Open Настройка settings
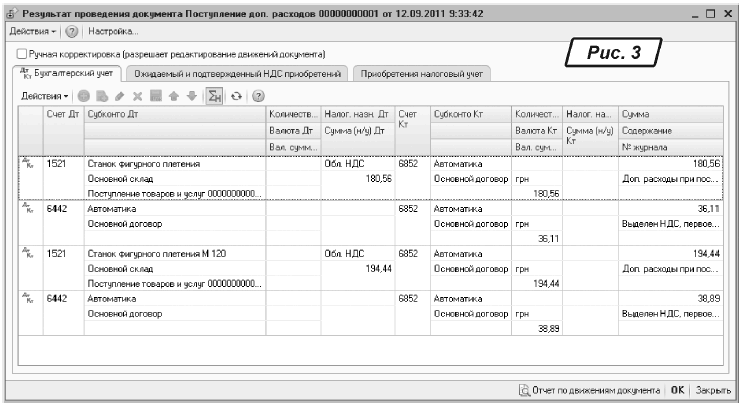The width and height of the screenshot is (742, 406). (113, 34)
